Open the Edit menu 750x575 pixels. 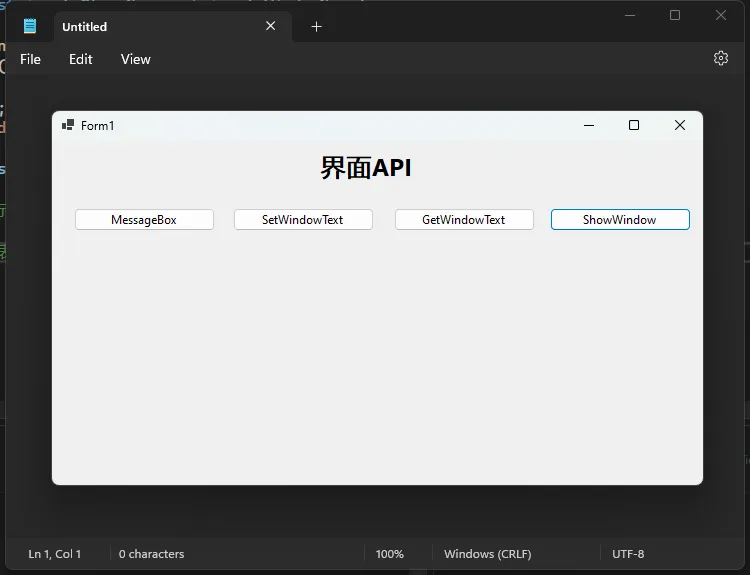tap(80, 59)
